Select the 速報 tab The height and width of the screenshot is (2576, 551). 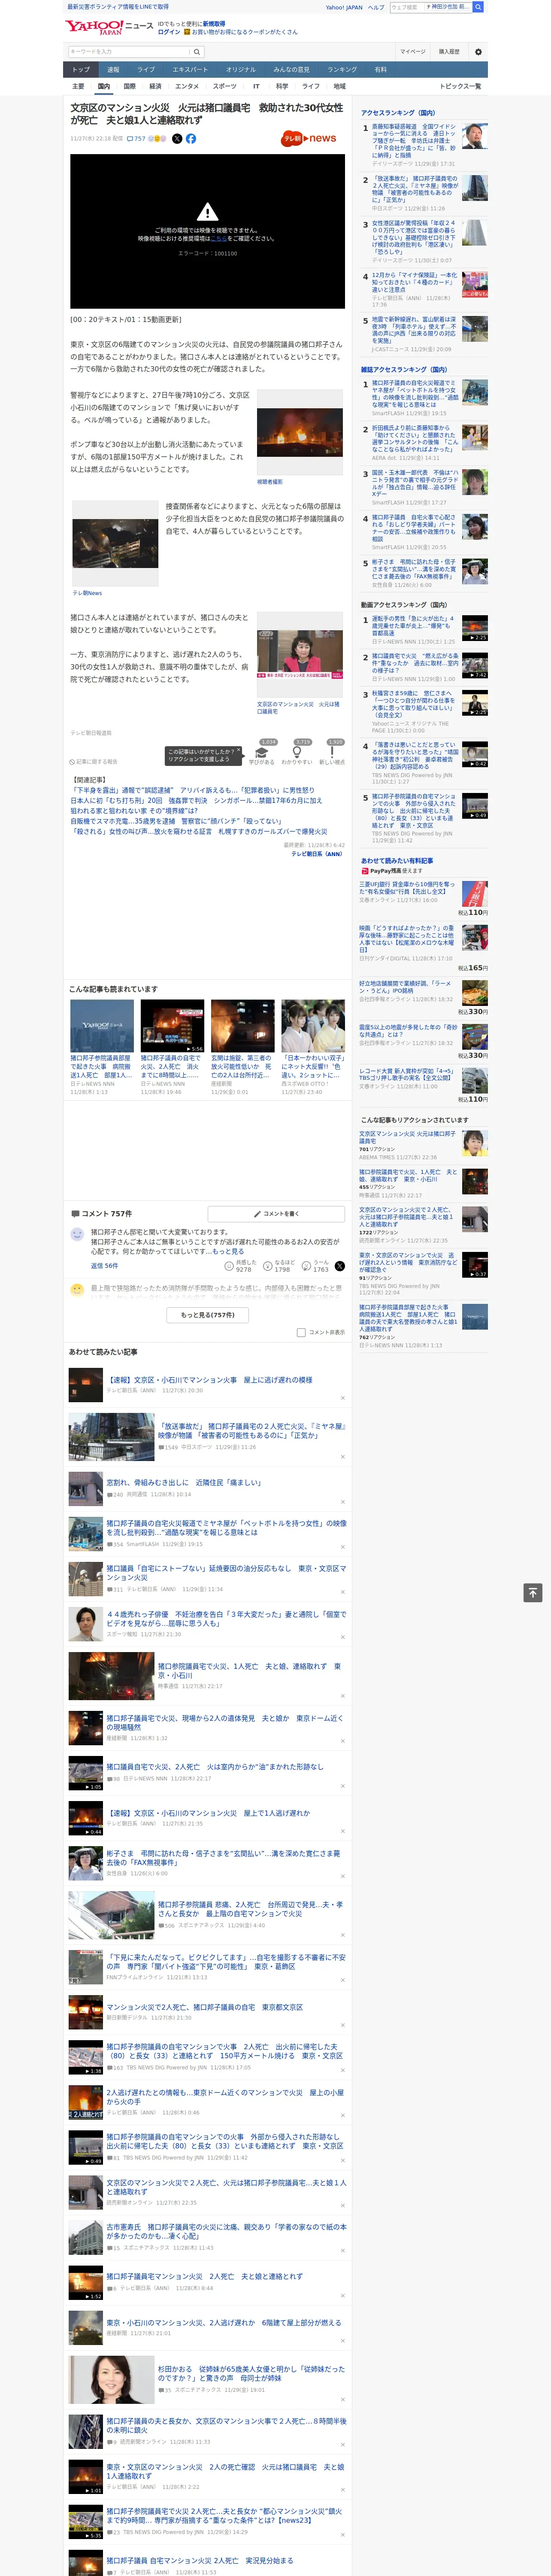tap(113, 69)
